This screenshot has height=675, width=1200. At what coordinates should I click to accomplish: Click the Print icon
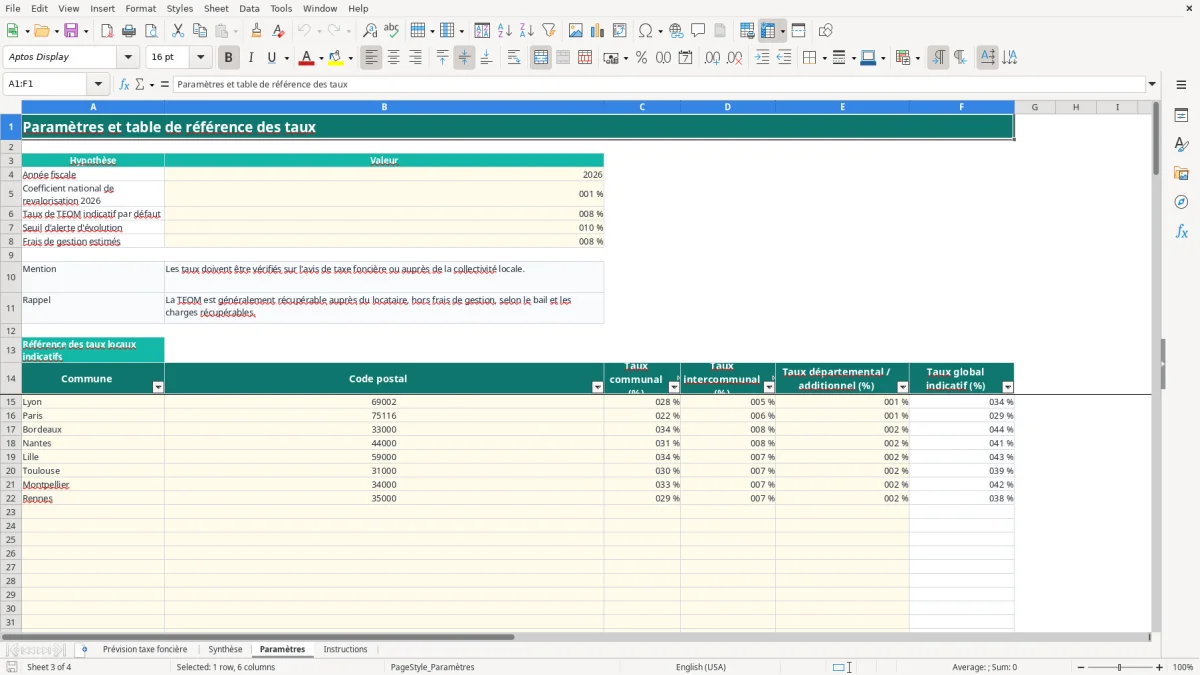tap(129, 31)
